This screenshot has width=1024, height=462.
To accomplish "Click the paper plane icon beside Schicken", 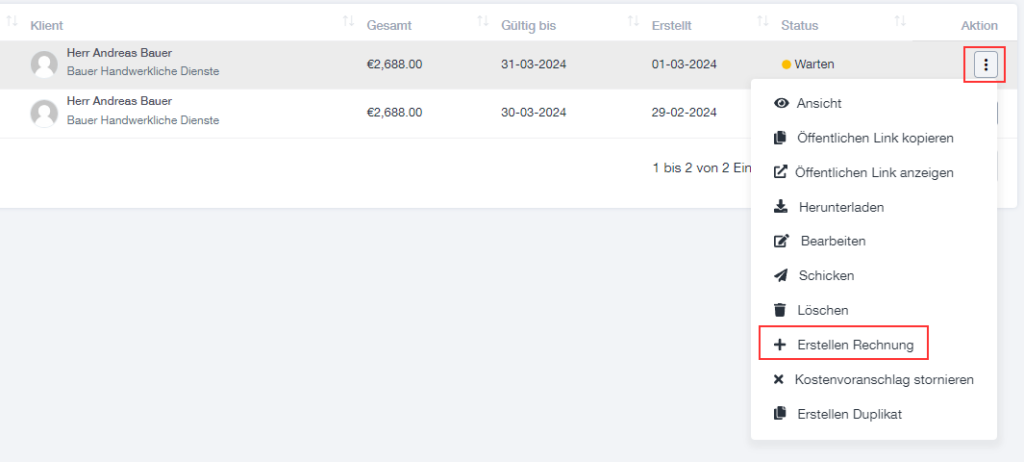I will [x=780, y=276].
